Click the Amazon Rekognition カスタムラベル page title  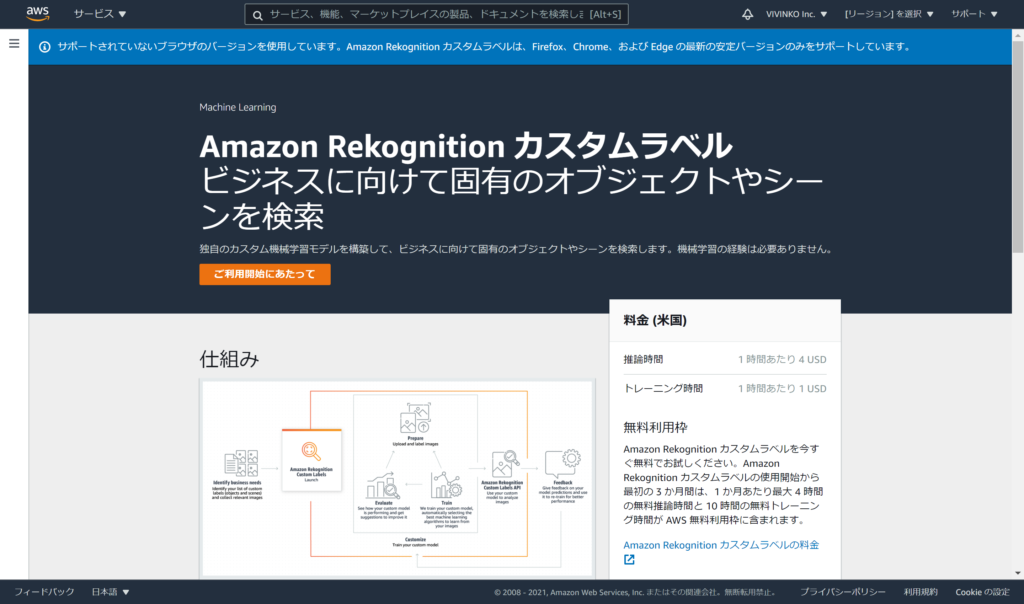(x=466, y=146)
